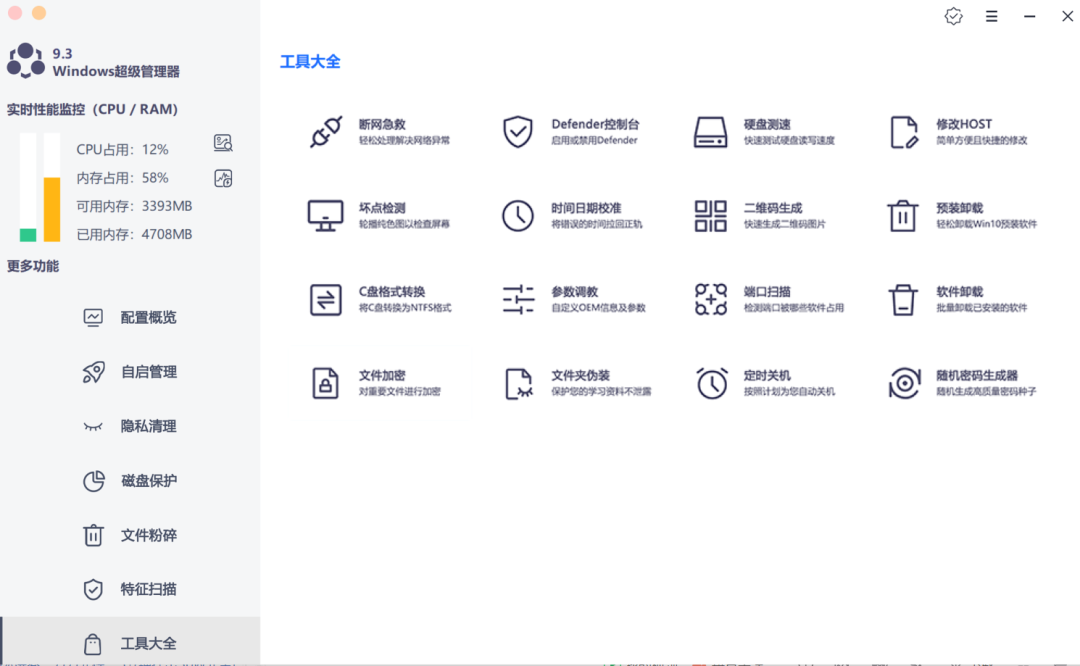Click the 软件卸载 tool title
Image resolution: width=1080 pixels, height=666 pixels.
coord(959,292)
